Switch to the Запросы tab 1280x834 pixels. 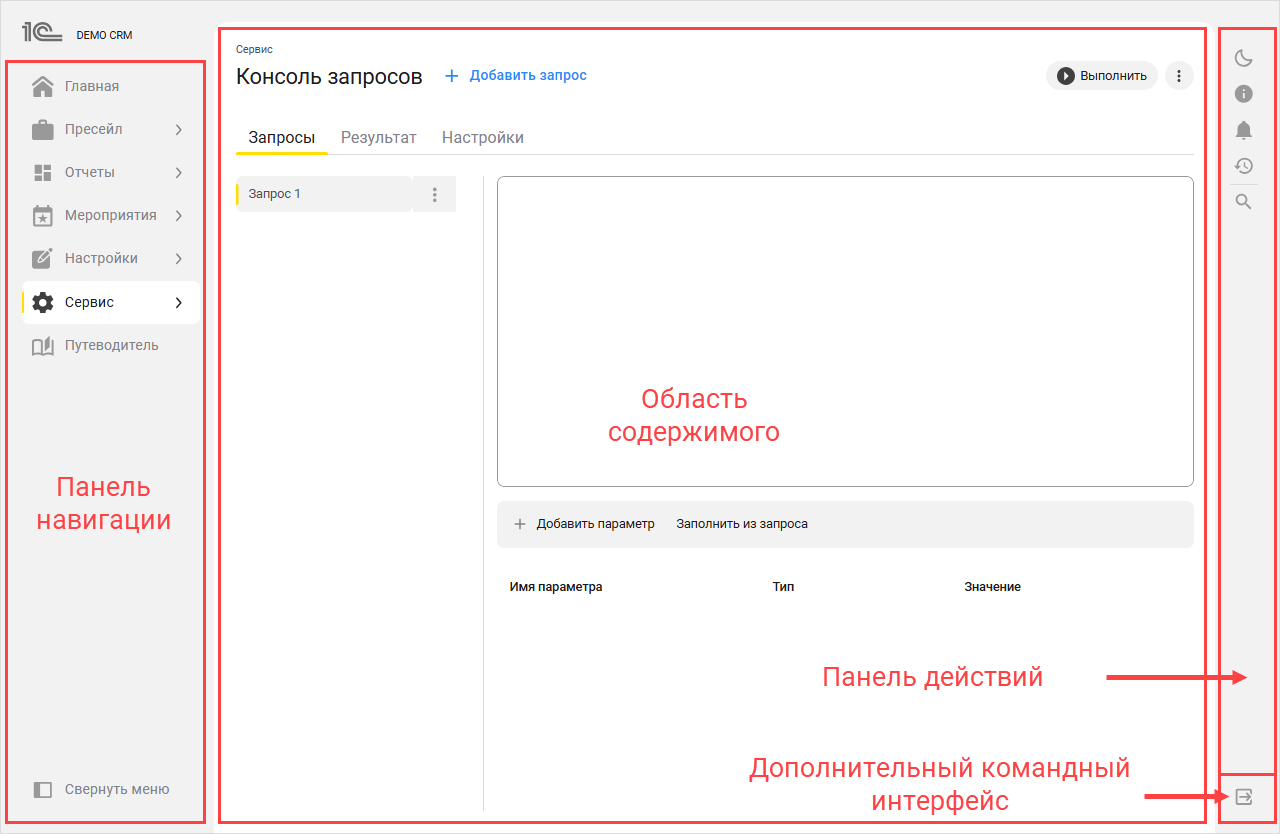[282, 138]
